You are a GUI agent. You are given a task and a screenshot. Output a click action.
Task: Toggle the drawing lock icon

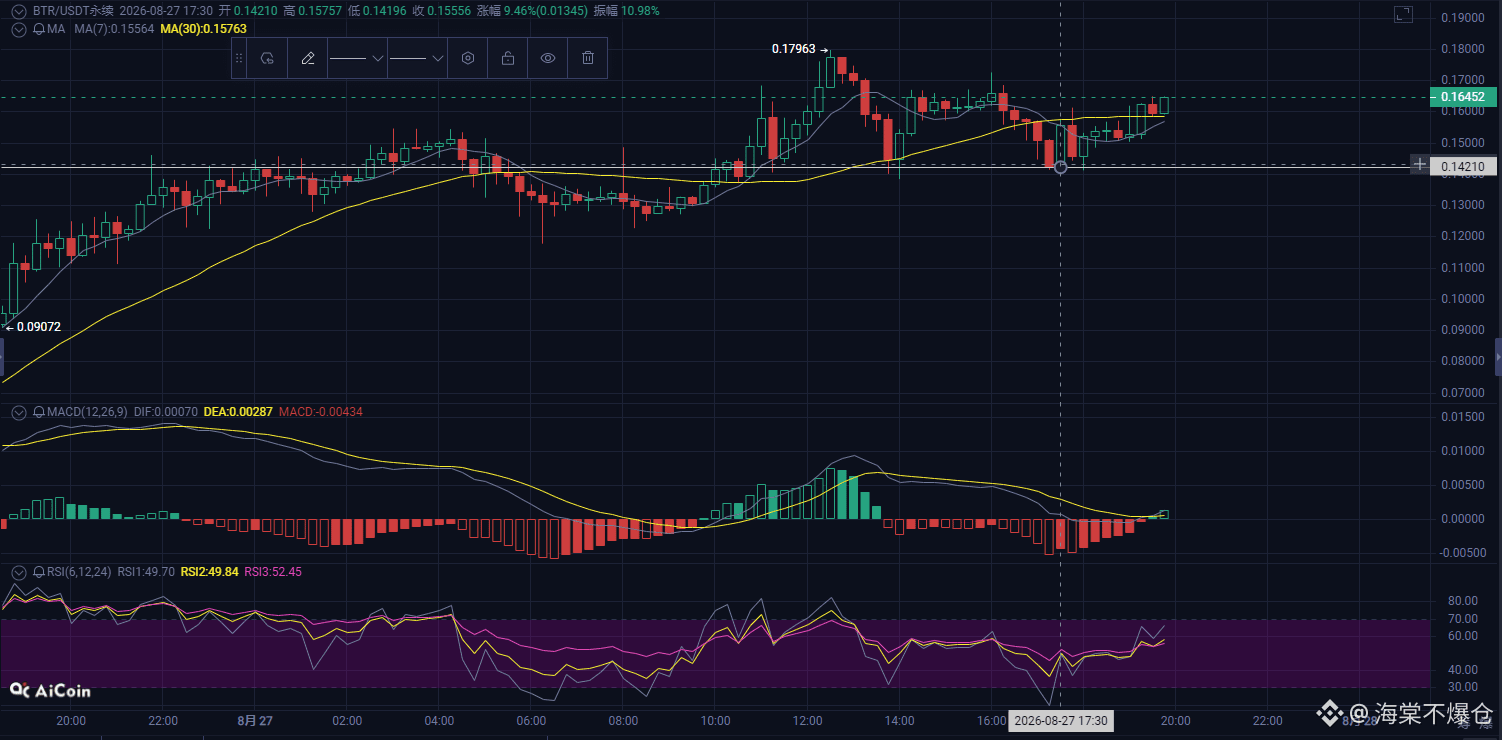point(508,59)
